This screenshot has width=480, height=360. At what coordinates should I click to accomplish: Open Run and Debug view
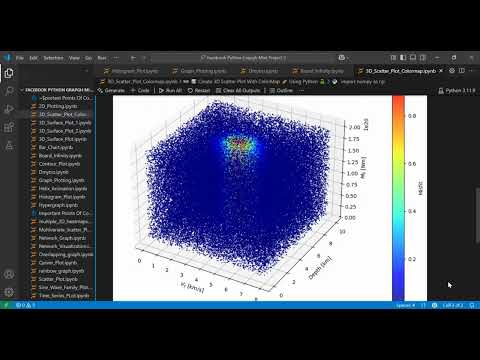pyautogui.click(x=9, y=109)
